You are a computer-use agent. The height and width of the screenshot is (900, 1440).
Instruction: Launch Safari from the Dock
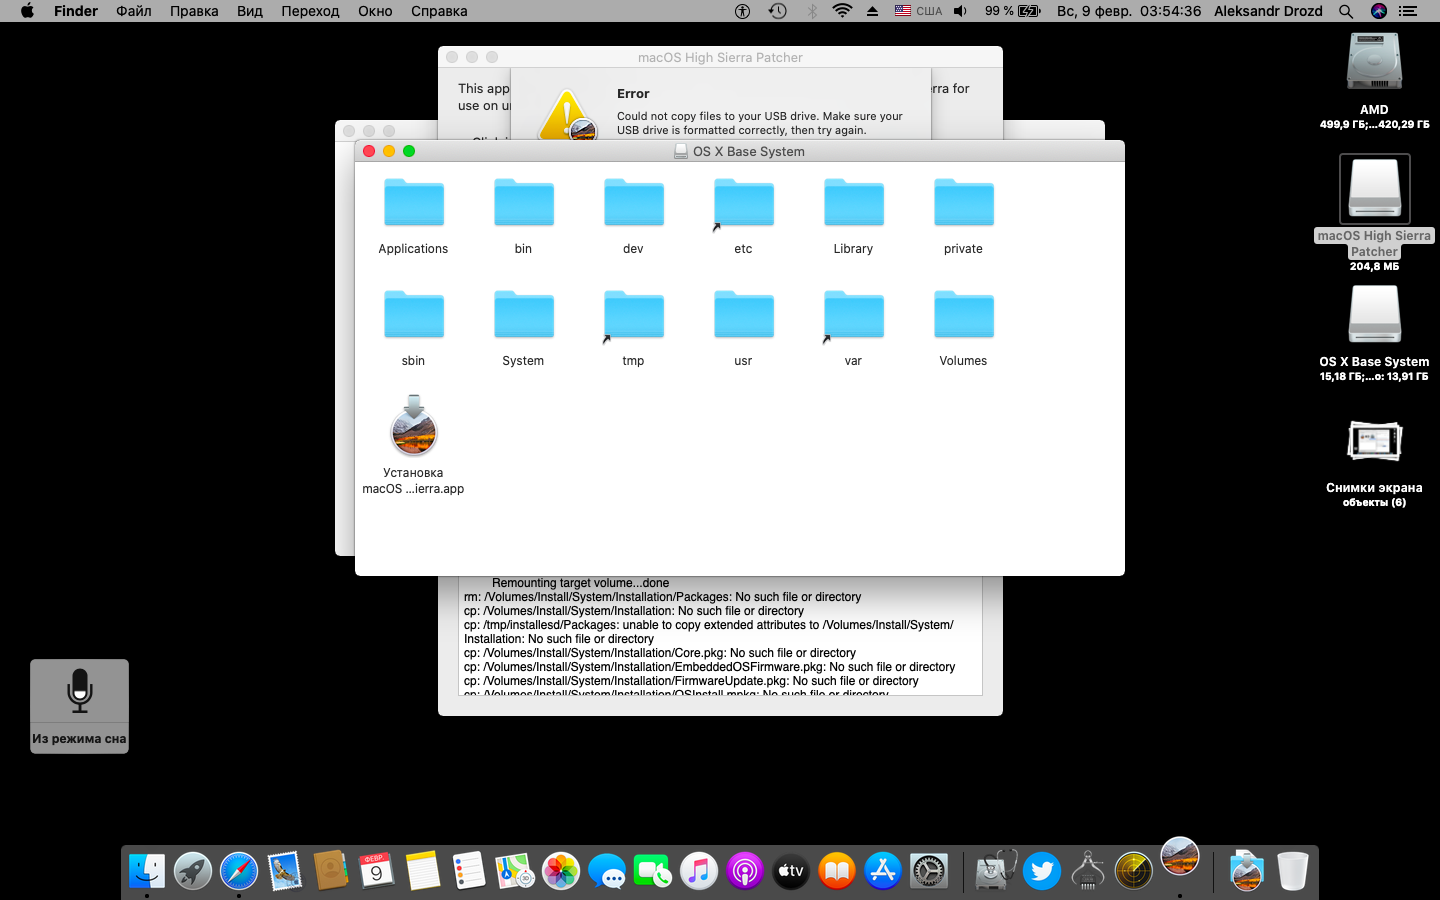[x=239, y=871]
